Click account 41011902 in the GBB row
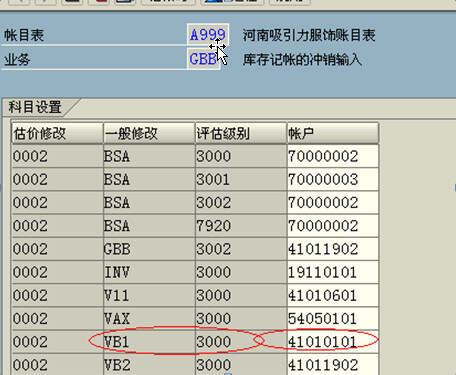This screenshot has width=456, height=375. tap(333, 249)
